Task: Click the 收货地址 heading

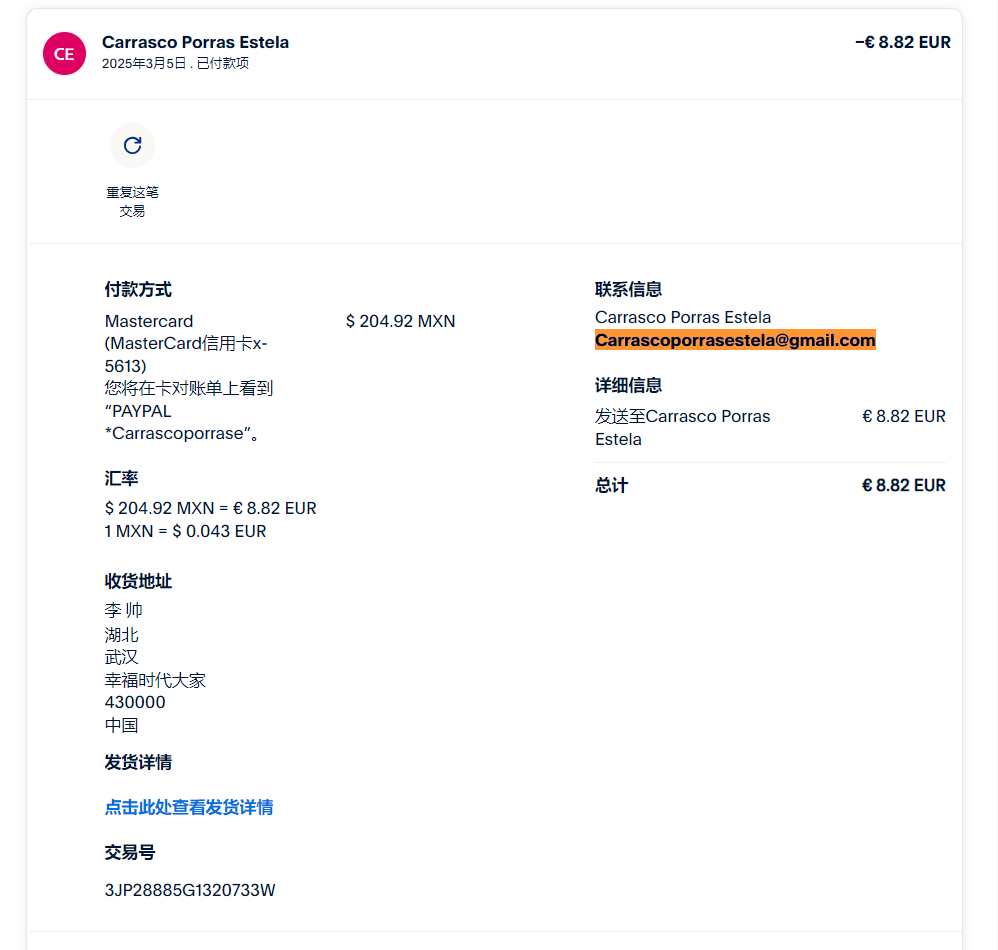Action: (138, 581)
